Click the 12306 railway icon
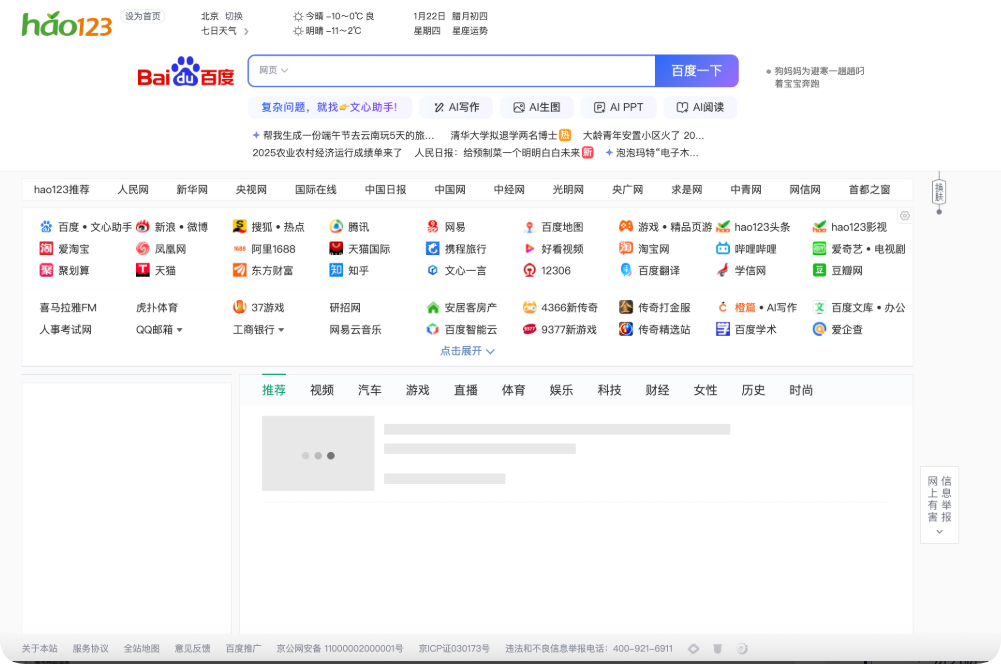Viewport: 1001px width, 664px height. (x=528, y=271)
